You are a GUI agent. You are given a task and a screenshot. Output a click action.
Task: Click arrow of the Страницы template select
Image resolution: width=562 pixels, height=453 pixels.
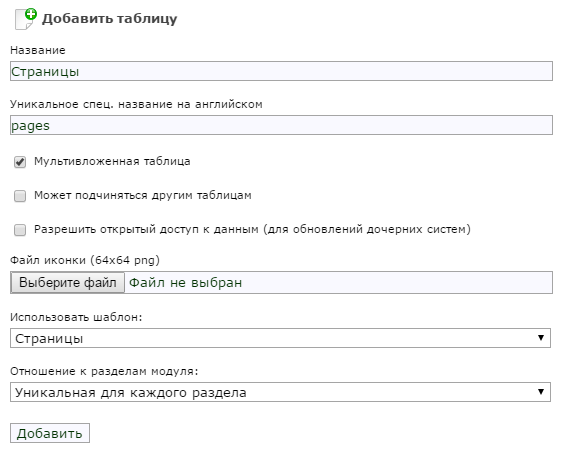(541, 338)
